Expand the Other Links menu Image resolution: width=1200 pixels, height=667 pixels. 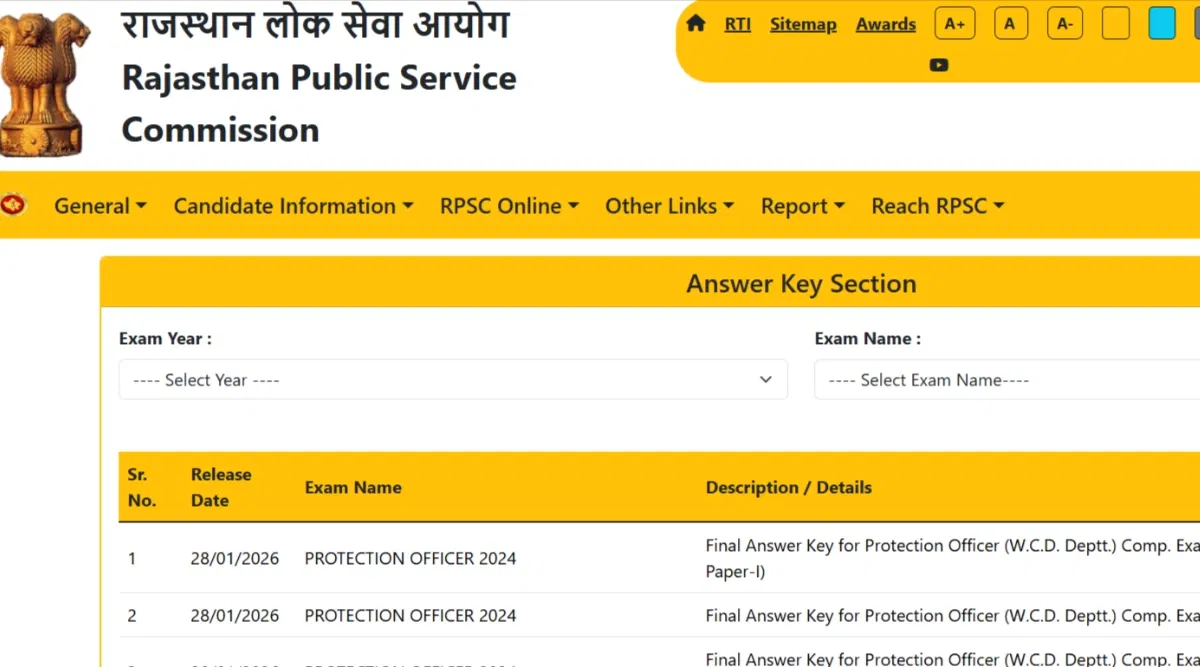tap(669, 206)
